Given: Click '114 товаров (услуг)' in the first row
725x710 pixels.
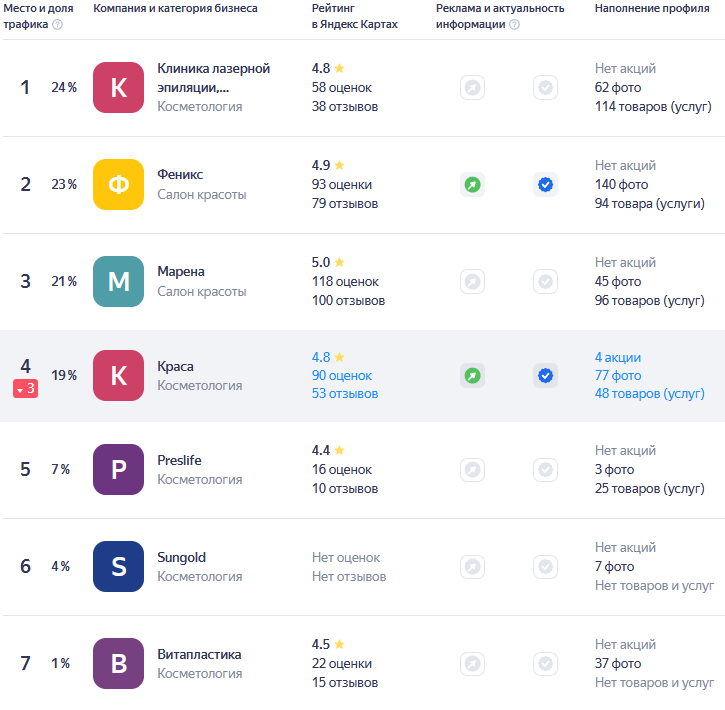Looking at the screenshot, I should pos(653,106).
